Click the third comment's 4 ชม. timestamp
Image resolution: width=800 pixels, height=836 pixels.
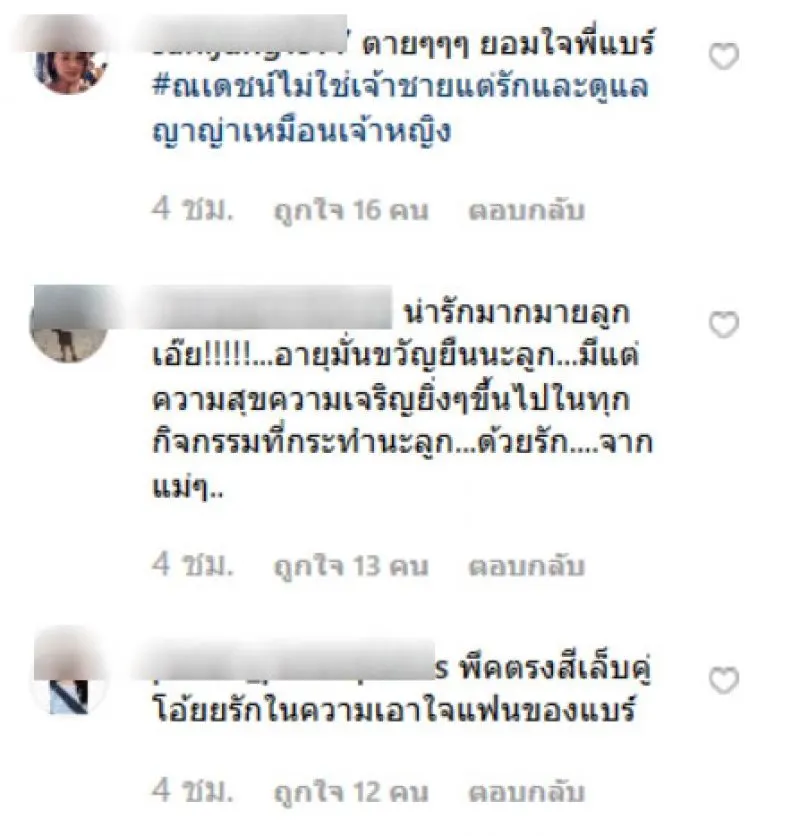[x=193, y=790]
